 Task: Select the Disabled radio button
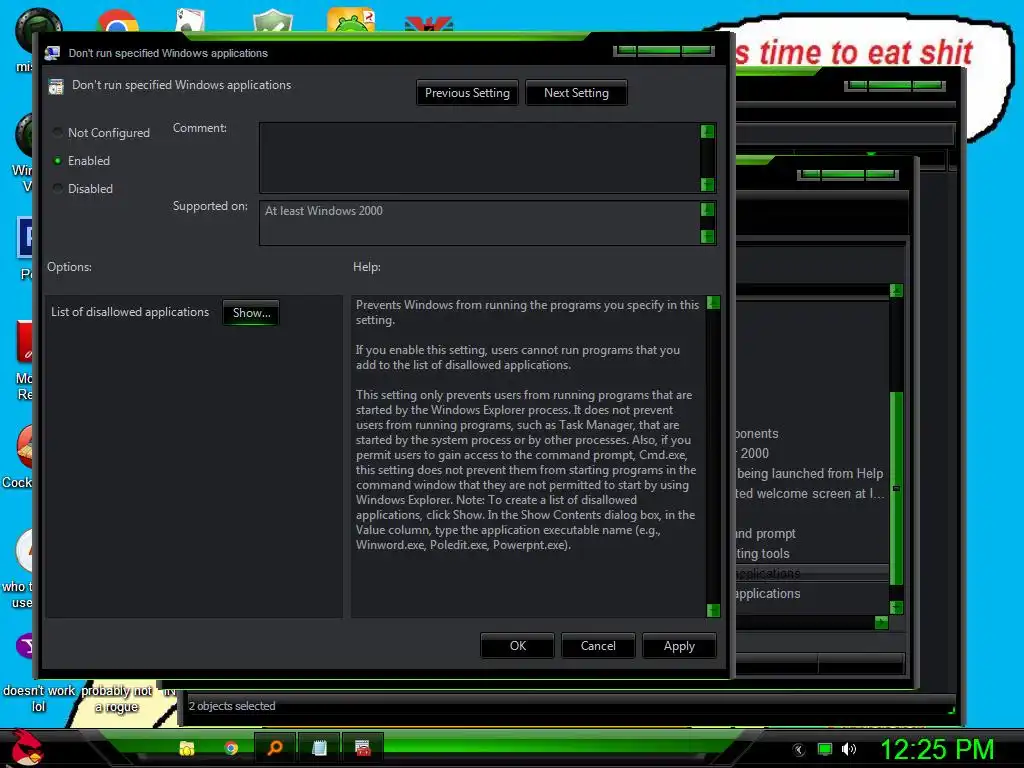point(57,189)
